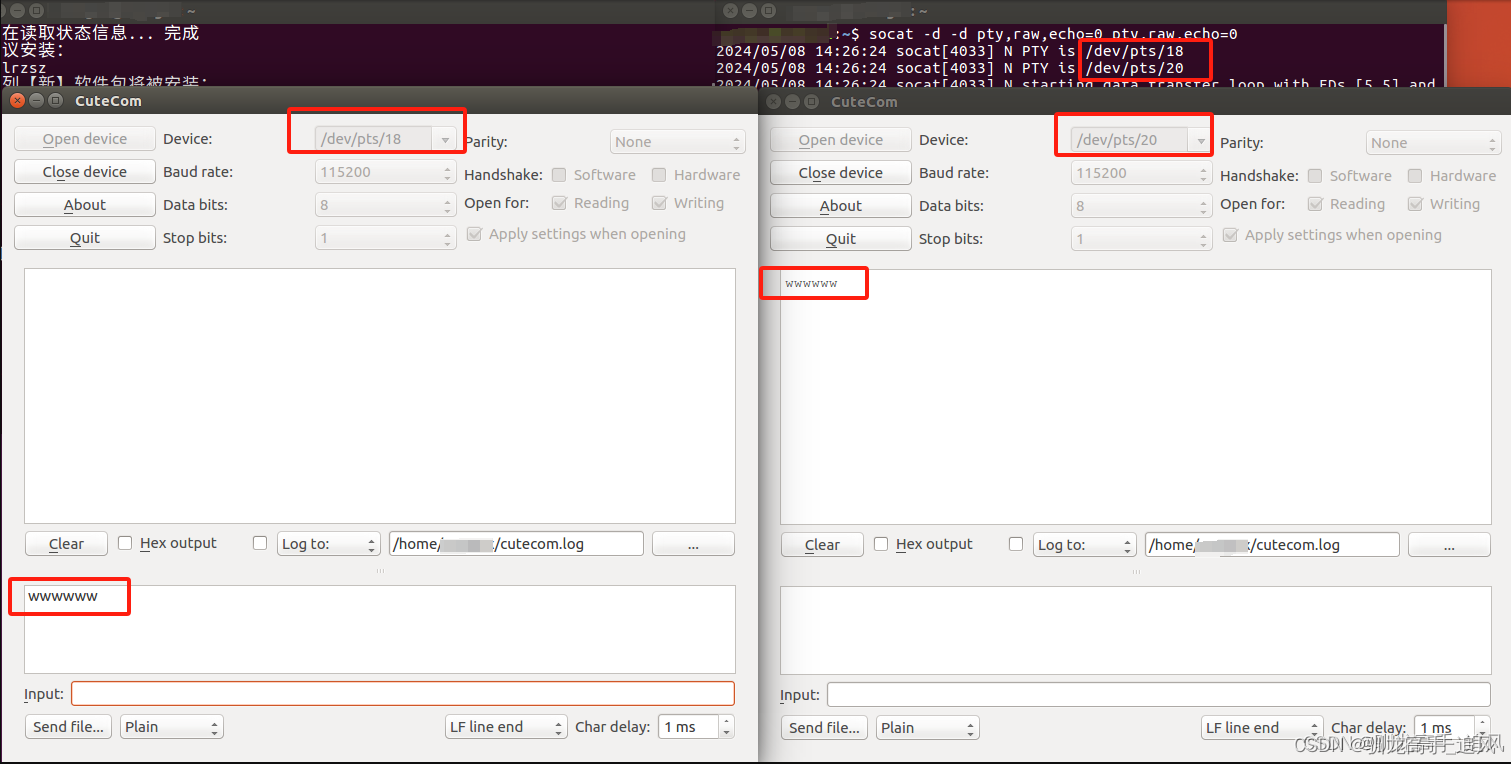Maximize the right CuteCom window
The width and height of the screenshot is (1511, 764).
tap(812, 101)
